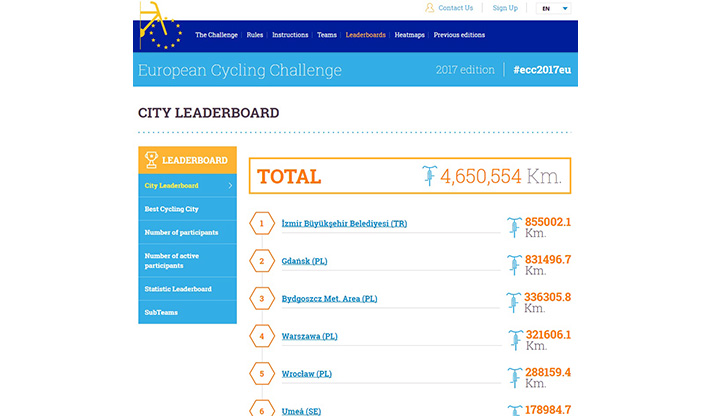Open the EN language dropdown
This screenshot has width=712, height=416.
[555, 8]
